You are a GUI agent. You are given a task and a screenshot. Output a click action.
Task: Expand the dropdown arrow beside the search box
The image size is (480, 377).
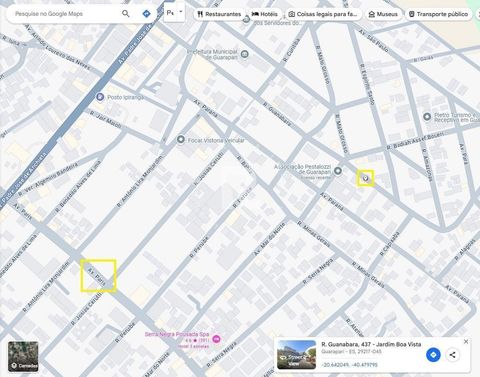click(181, 12)
